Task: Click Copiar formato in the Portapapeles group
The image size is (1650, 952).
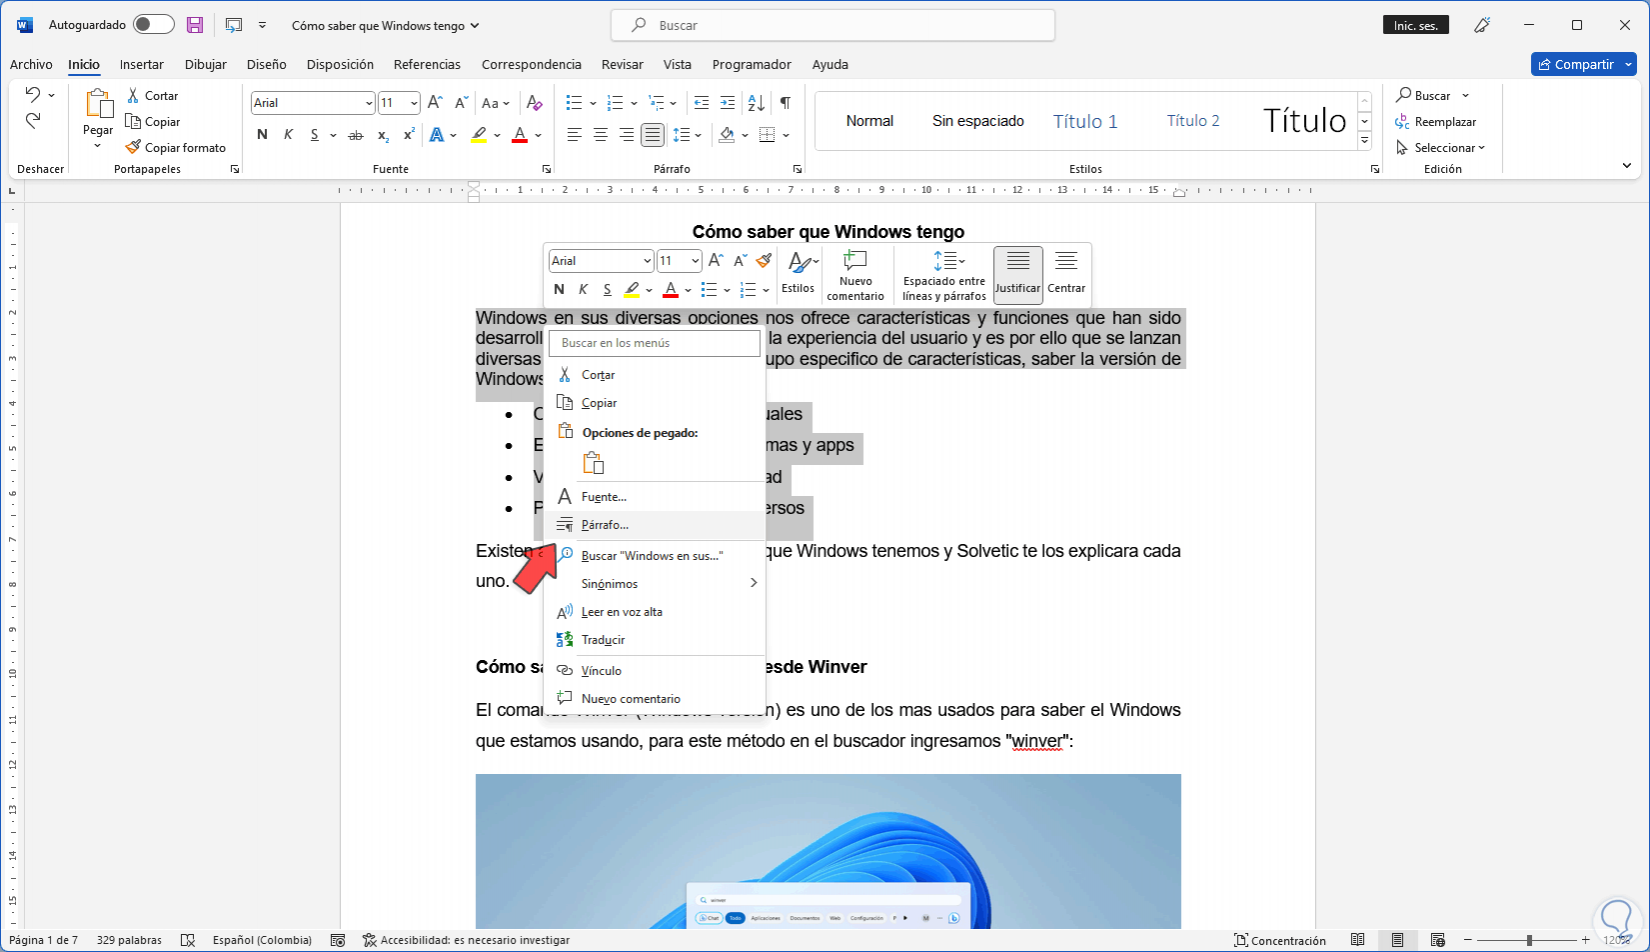Action: (x=176, y=147)
